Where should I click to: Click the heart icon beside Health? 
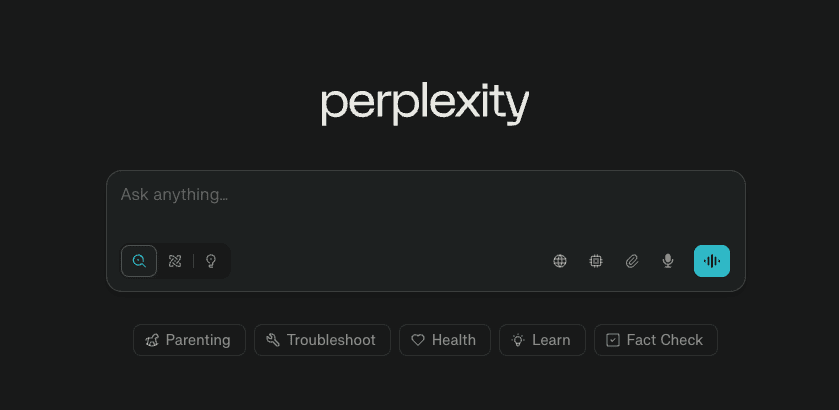click(418, 340)
